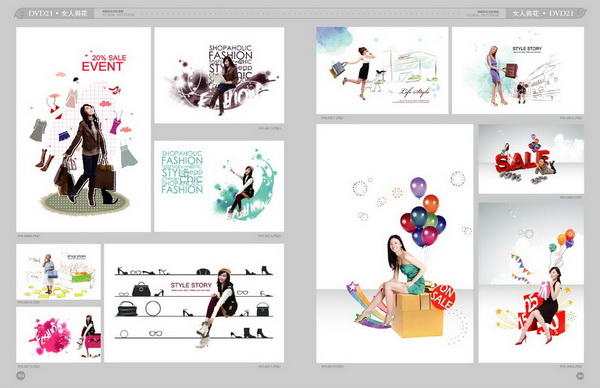
Task: Select the Life Style running woman thumbnail
Action: click(x=382, y=70)
